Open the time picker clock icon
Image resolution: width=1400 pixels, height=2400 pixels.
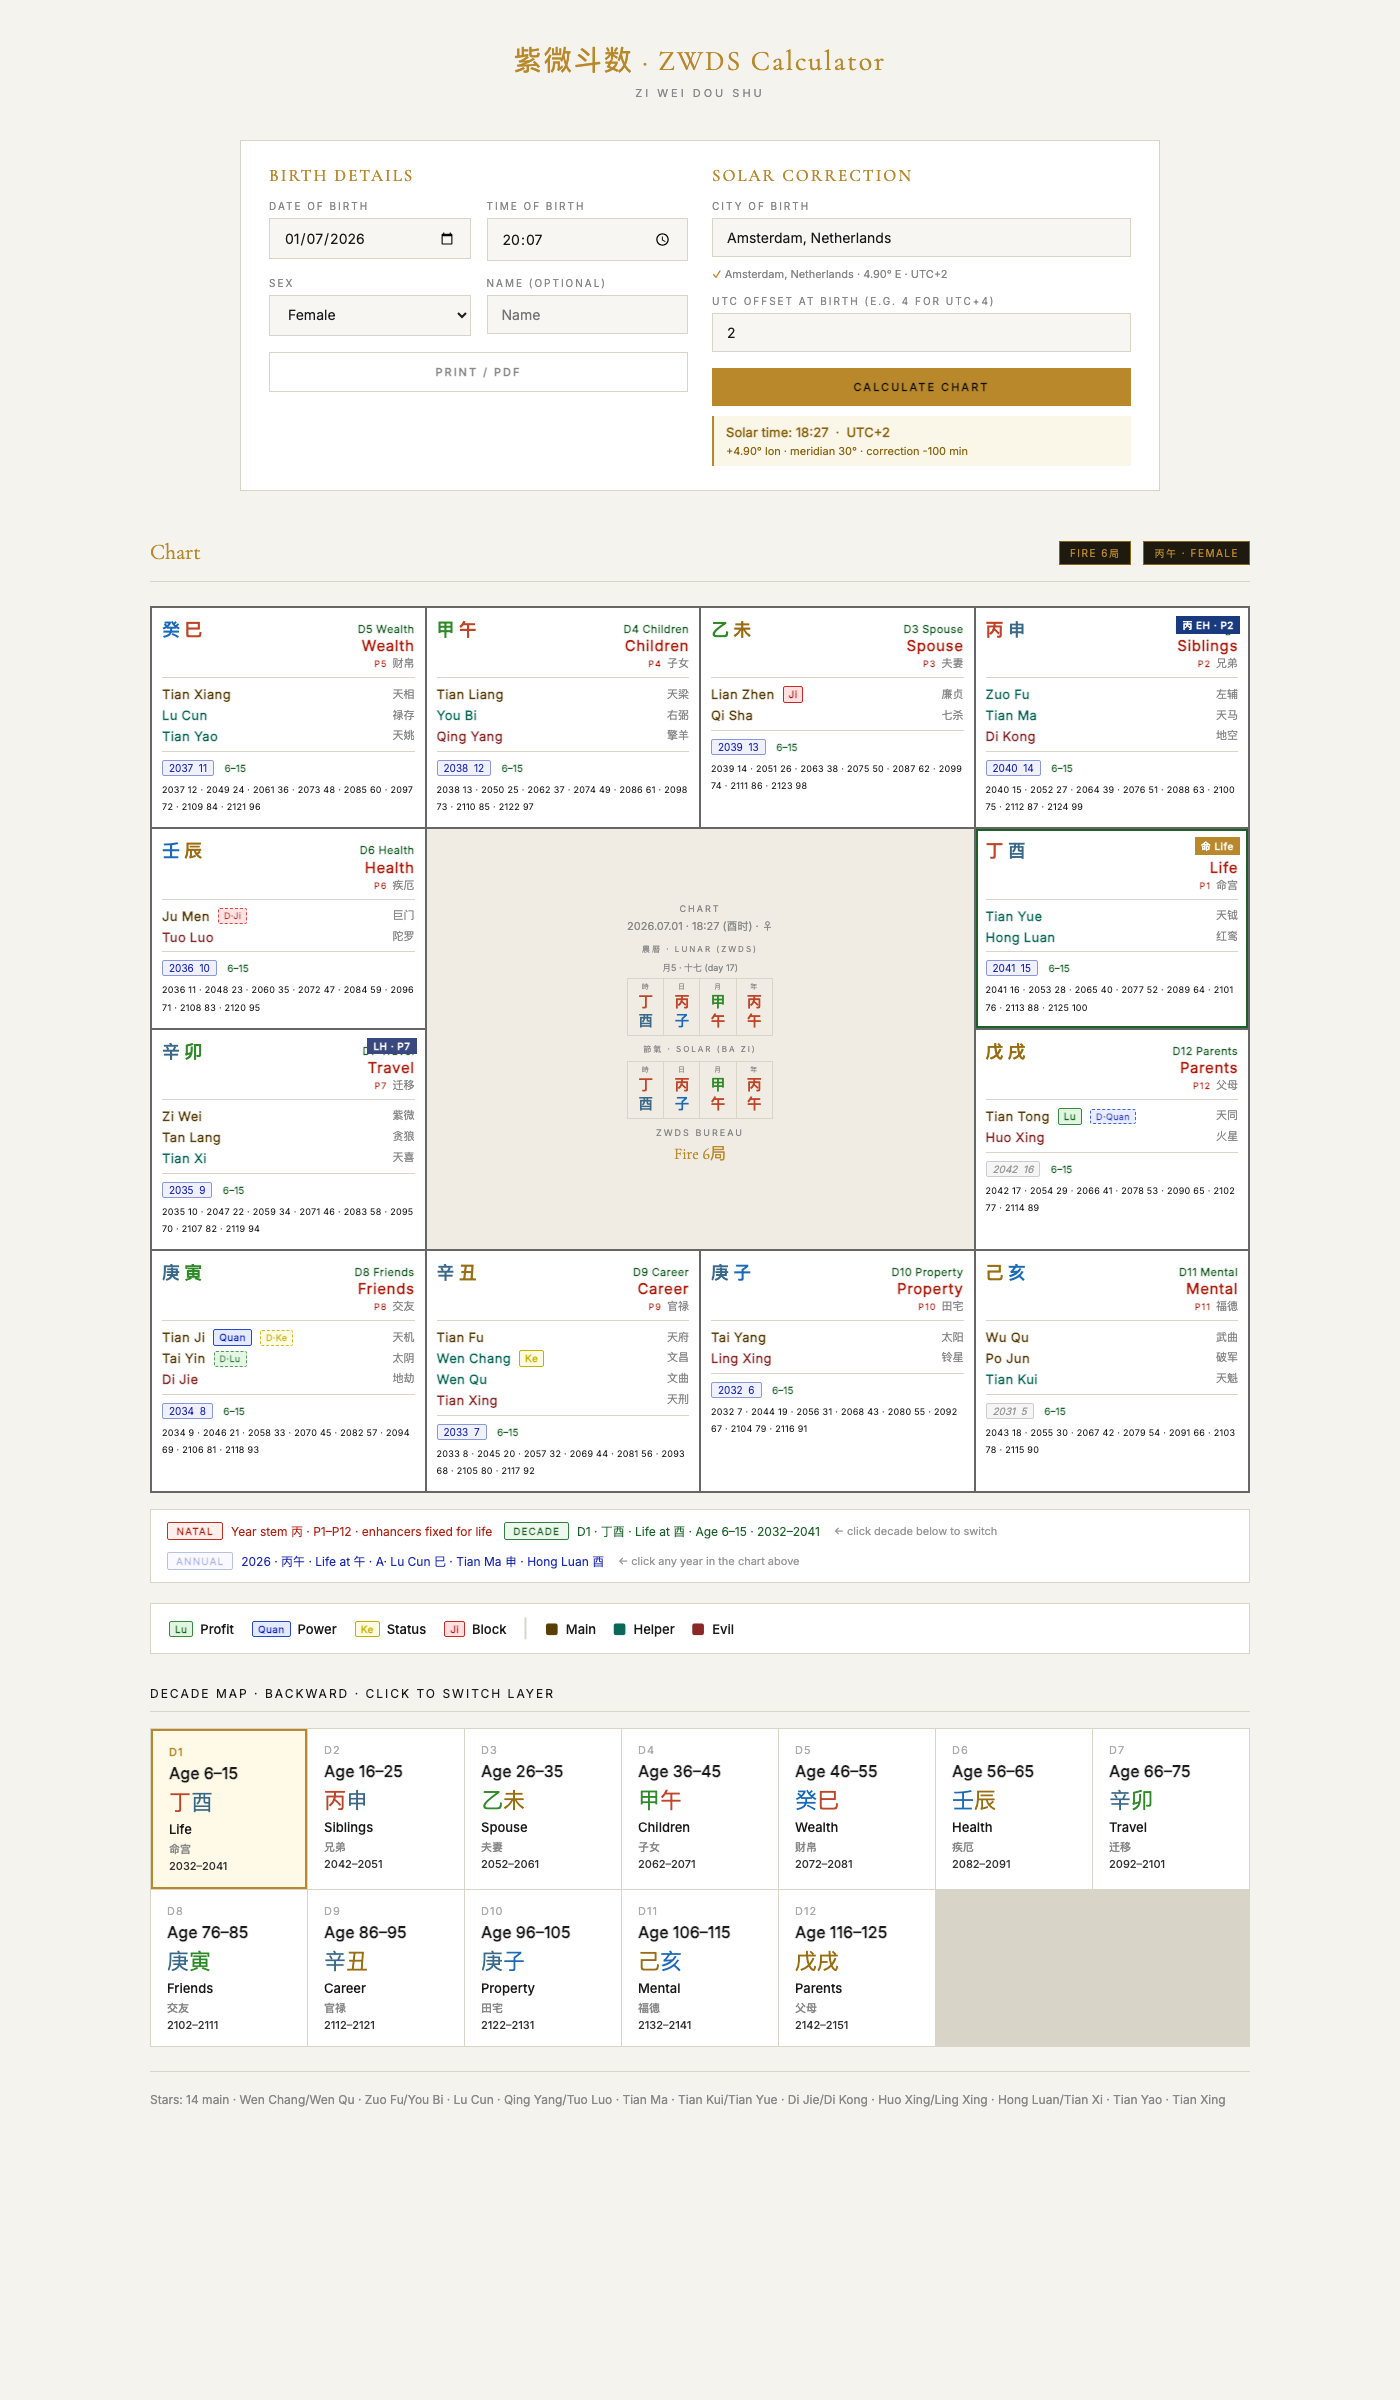click(662, 240)
